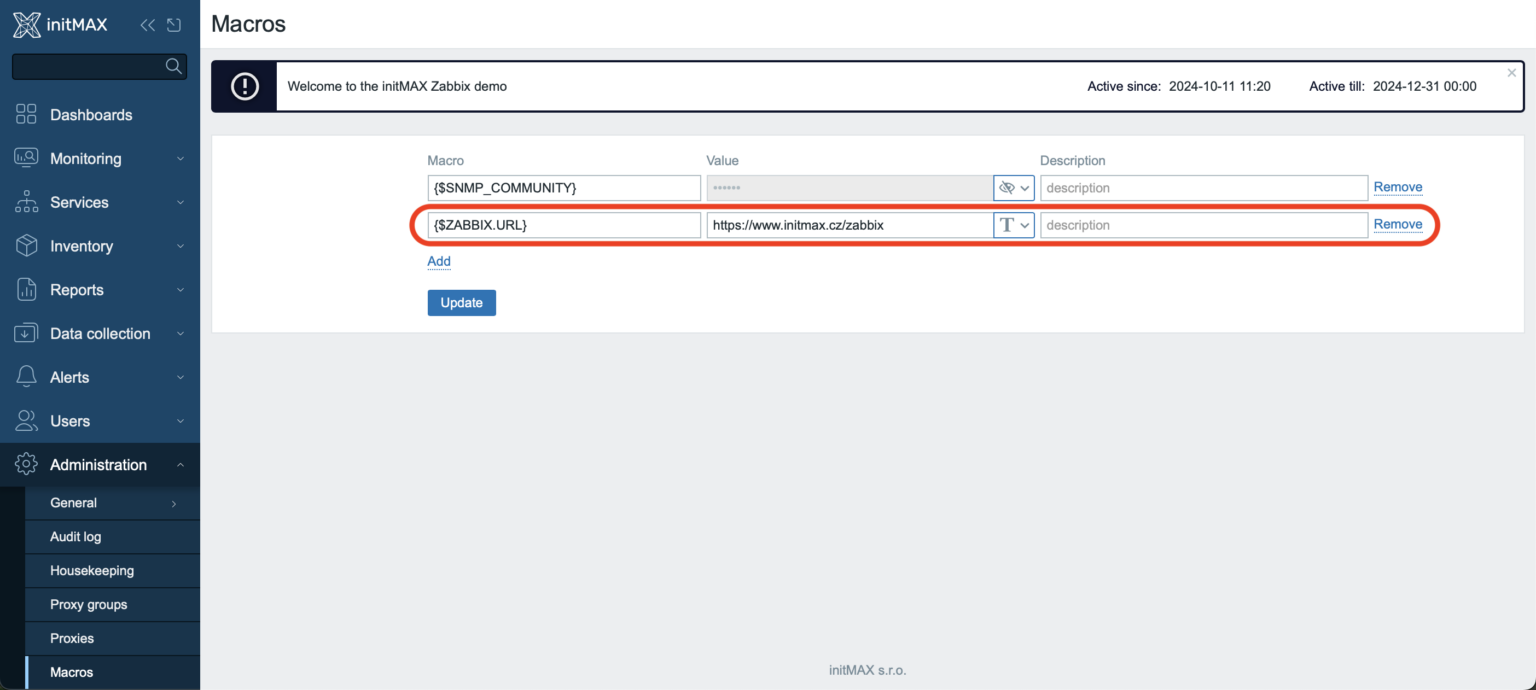Click the search magnifier icon
This screenshot has height=690, width=1536.
pyautogui.click(x=173, y=66)
